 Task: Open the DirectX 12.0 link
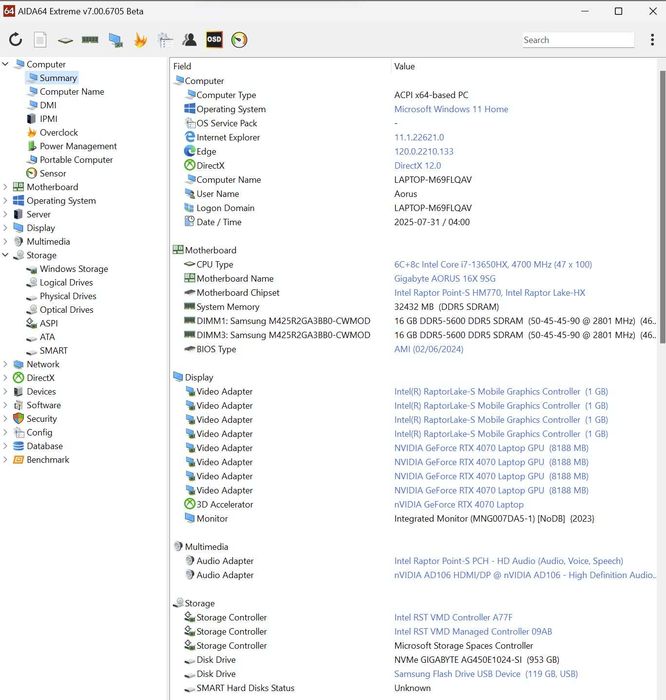tap(417, 166)
